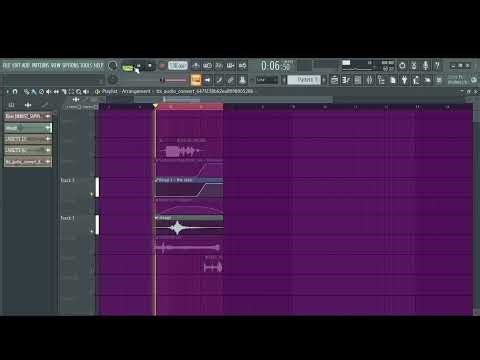Toggle the metronome icon
Image resolution: width=480 pixels, height=360 pixels.
[196, 66]
